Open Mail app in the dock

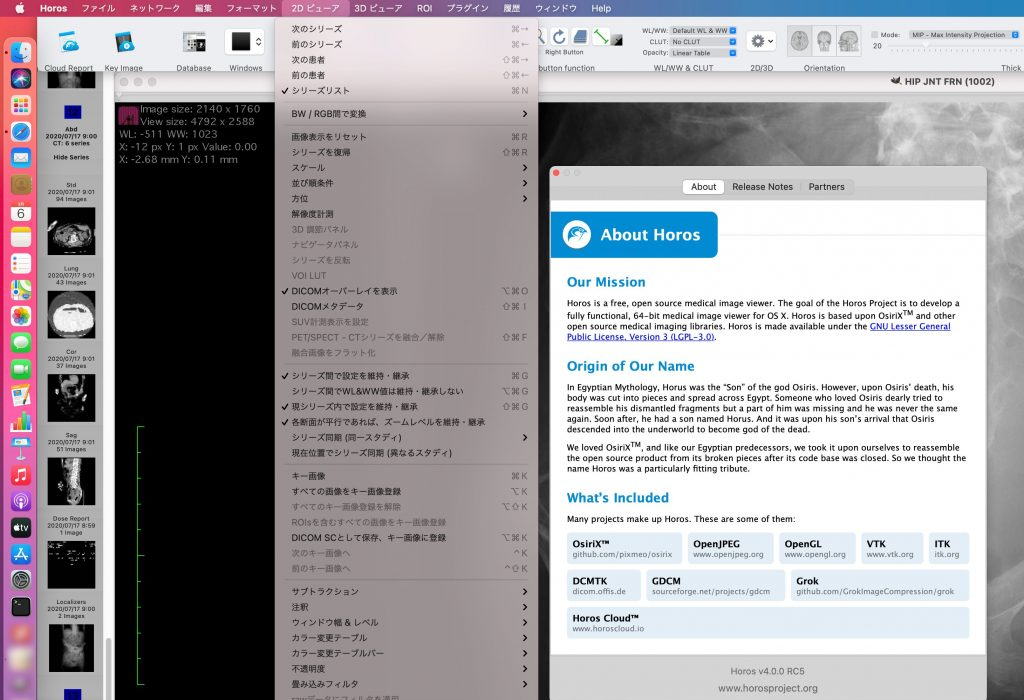coord(21,157)
